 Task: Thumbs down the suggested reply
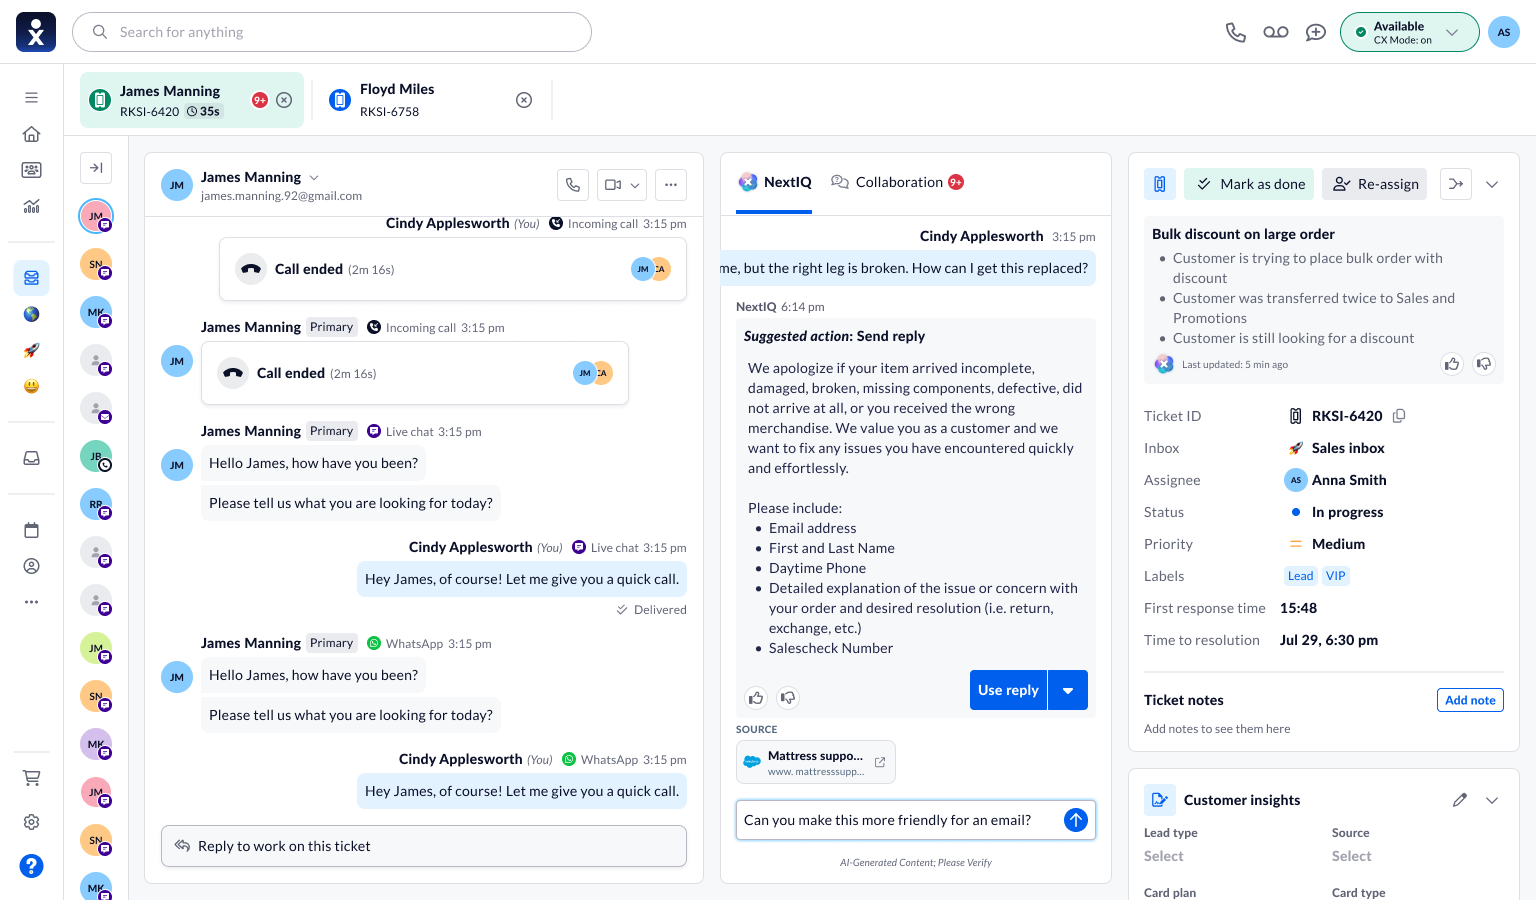pos(788,698)
